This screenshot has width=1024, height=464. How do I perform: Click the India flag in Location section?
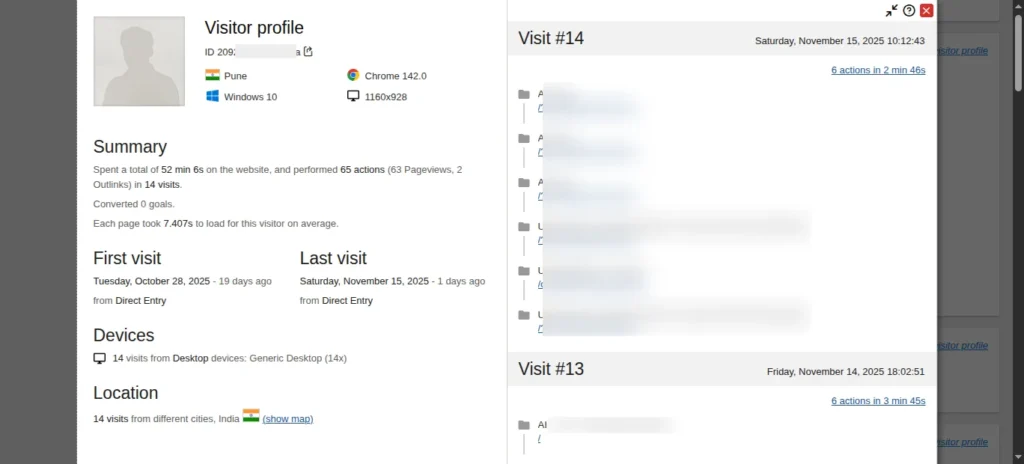251,415
